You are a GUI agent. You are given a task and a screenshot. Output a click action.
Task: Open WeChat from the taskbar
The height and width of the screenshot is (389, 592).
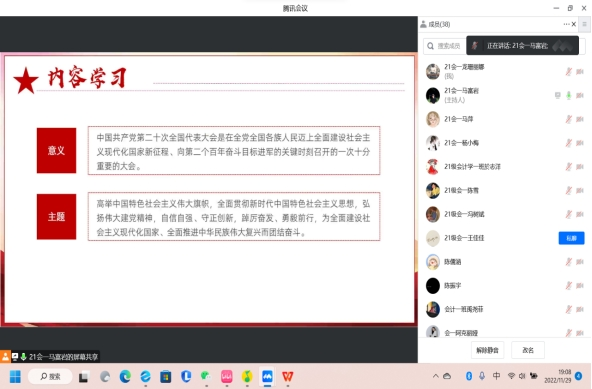[x=206, y=377]
